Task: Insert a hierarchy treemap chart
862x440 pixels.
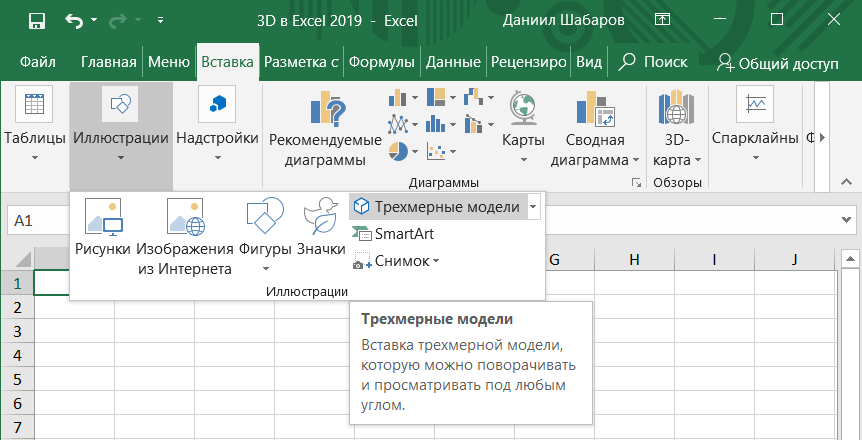Action: [440, 98]
